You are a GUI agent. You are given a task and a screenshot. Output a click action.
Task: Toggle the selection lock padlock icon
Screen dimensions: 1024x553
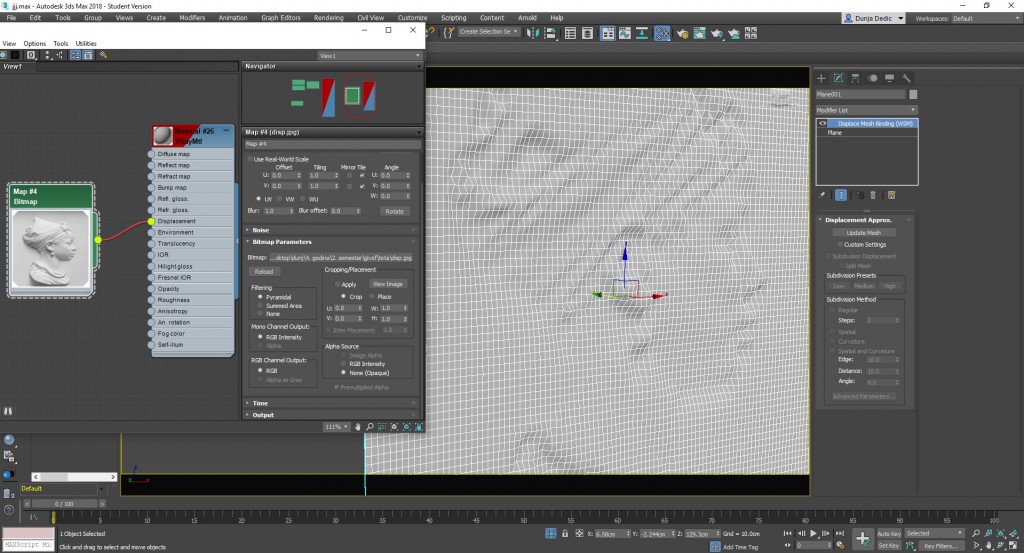coord(565,533)
